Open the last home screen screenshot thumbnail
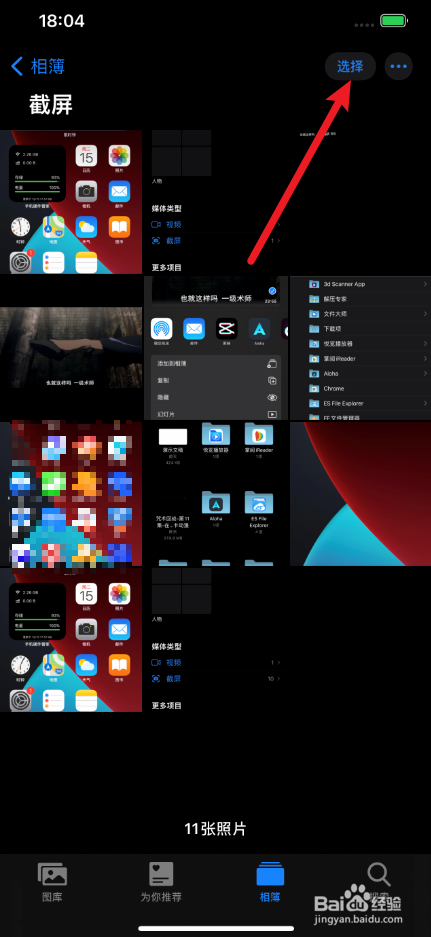 [x=71, y=640]
